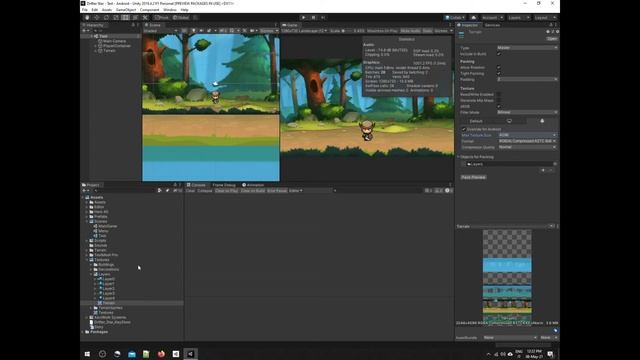This screenshot has width=640, height=360.
Task: Click the Pivot toggle button
Action: click(161, 18)
